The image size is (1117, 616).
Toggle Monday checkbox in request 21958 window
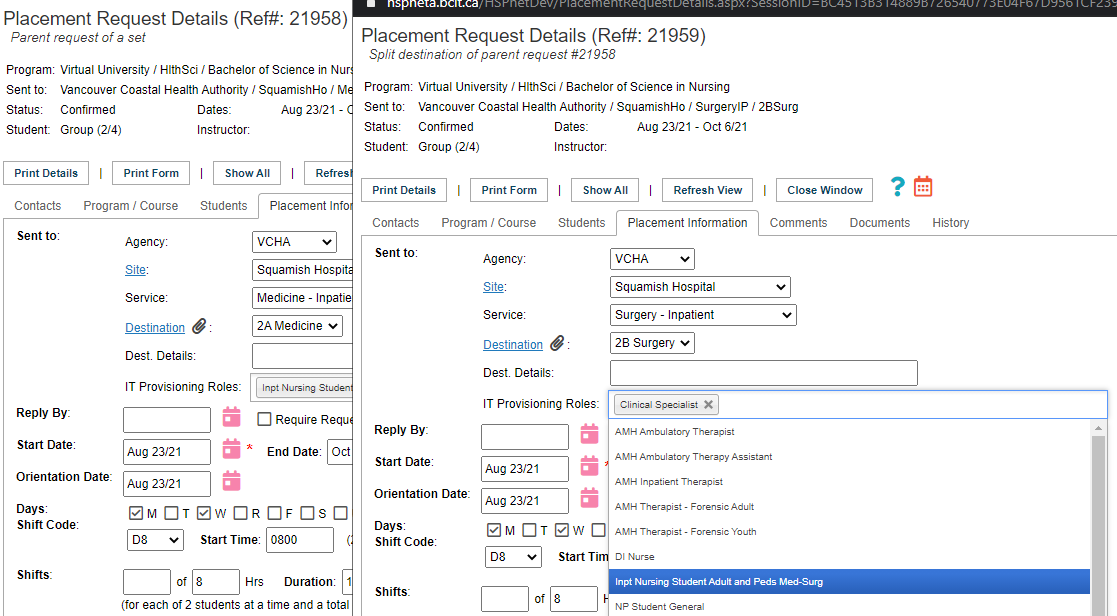[x=136, y=513]
